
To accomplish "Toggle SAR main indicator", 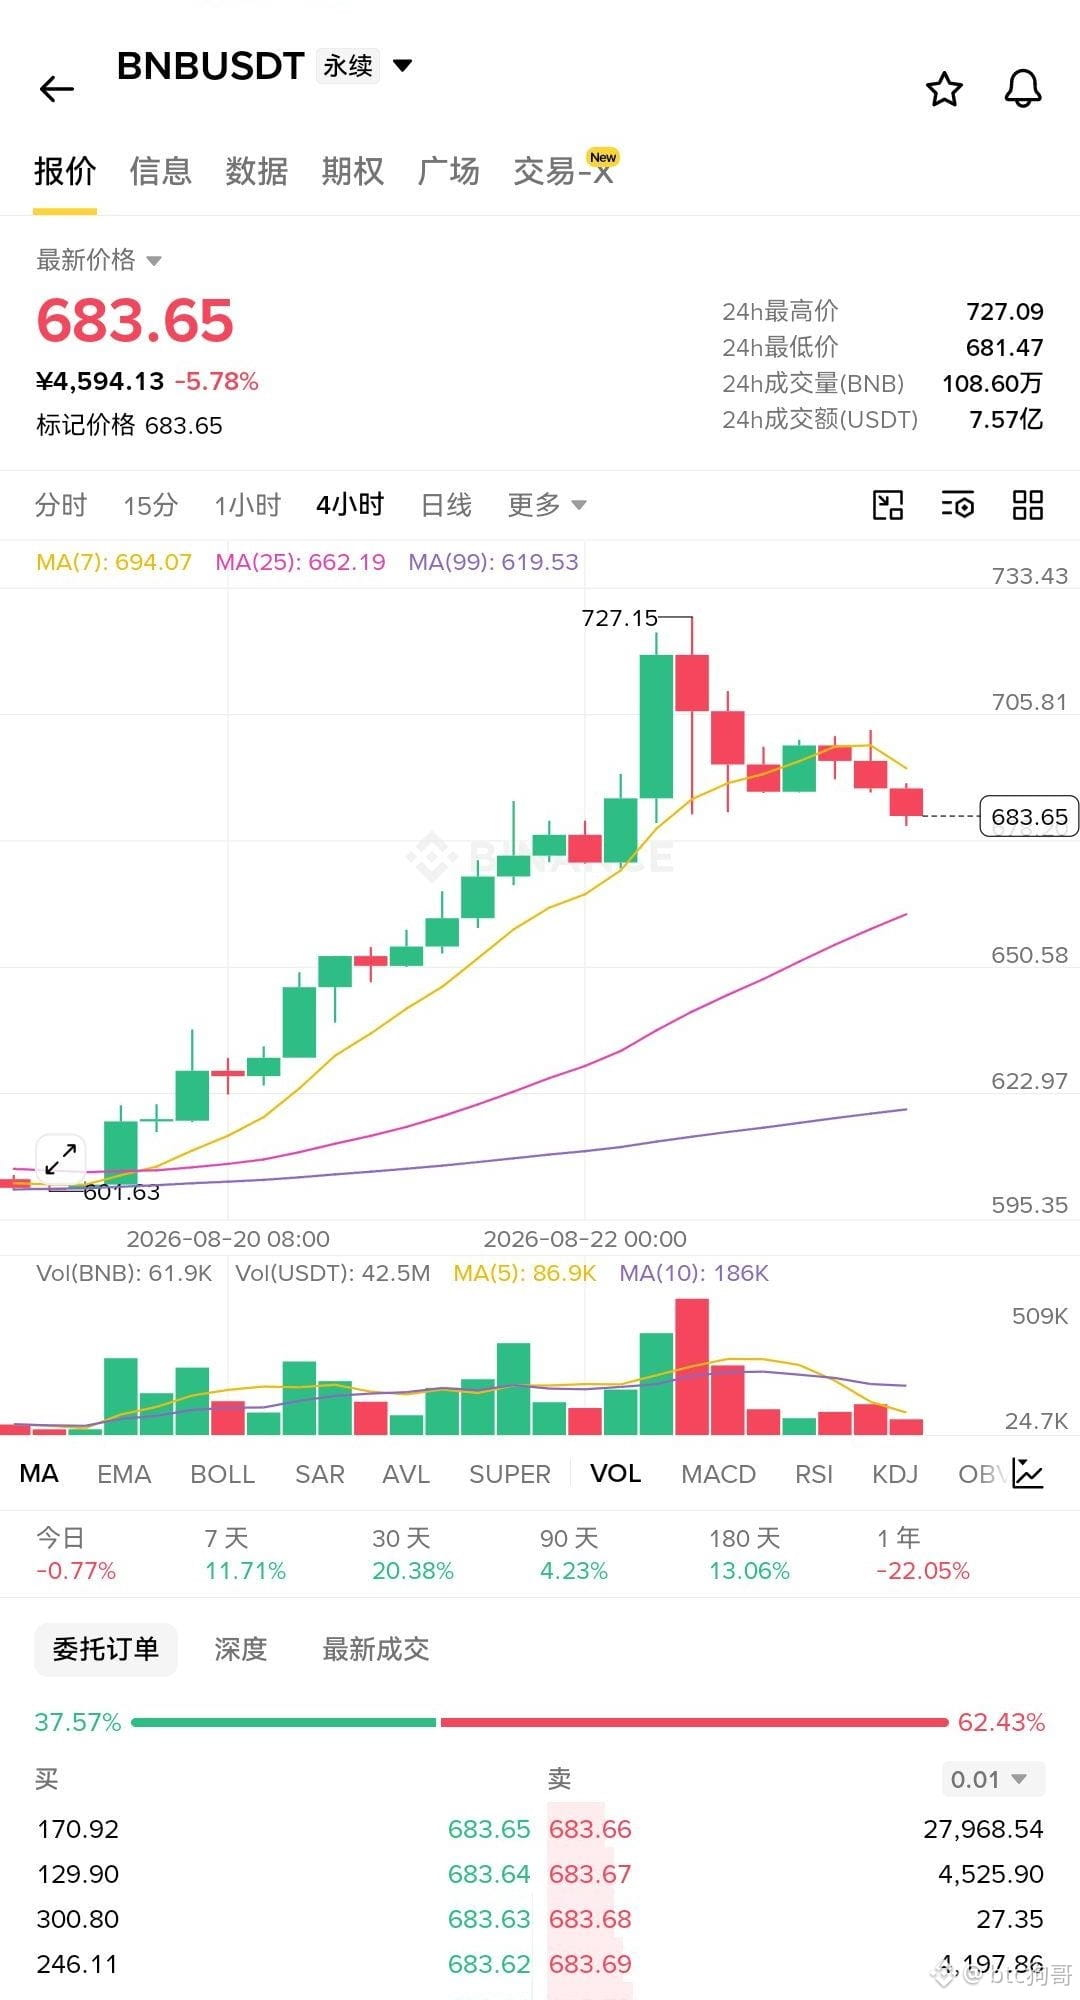I will (x=319, y=1474).
